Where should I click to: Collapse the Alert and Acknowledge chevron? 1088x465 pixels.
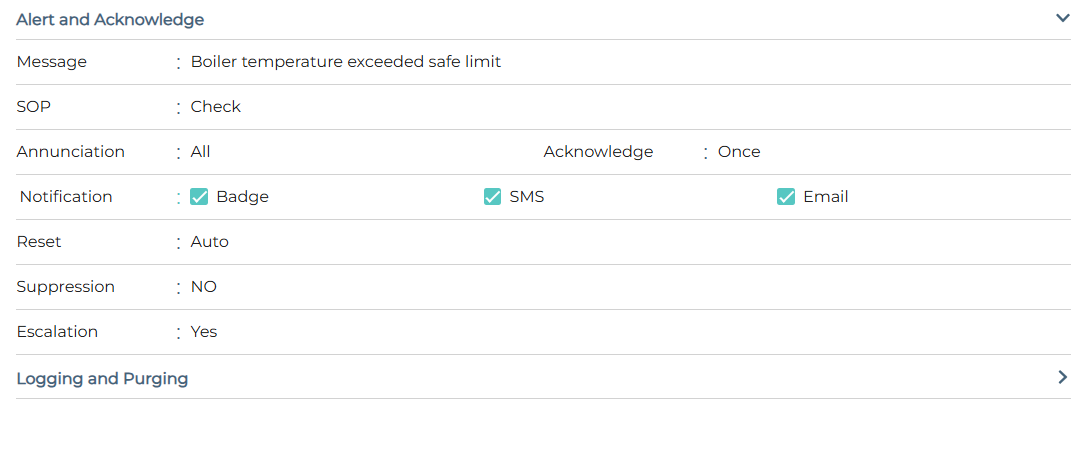coord(1062,18)
